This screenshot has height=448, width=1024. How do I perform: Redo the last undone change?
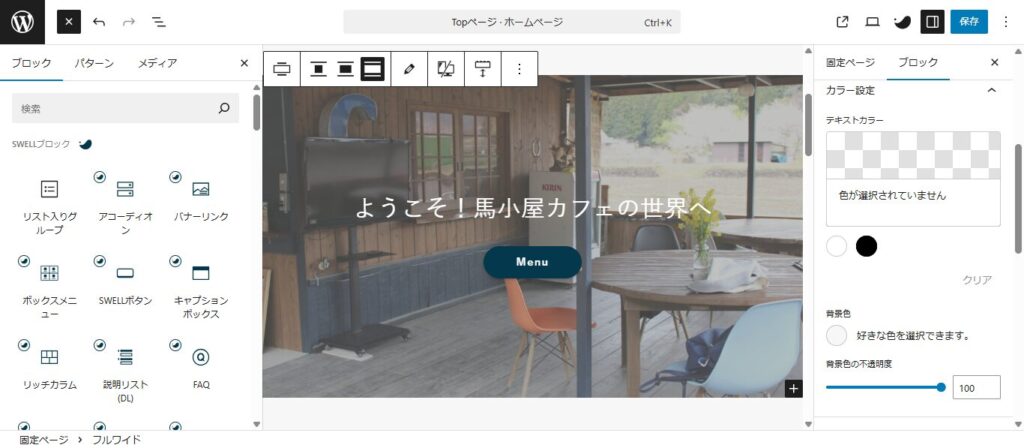[129, 22]
